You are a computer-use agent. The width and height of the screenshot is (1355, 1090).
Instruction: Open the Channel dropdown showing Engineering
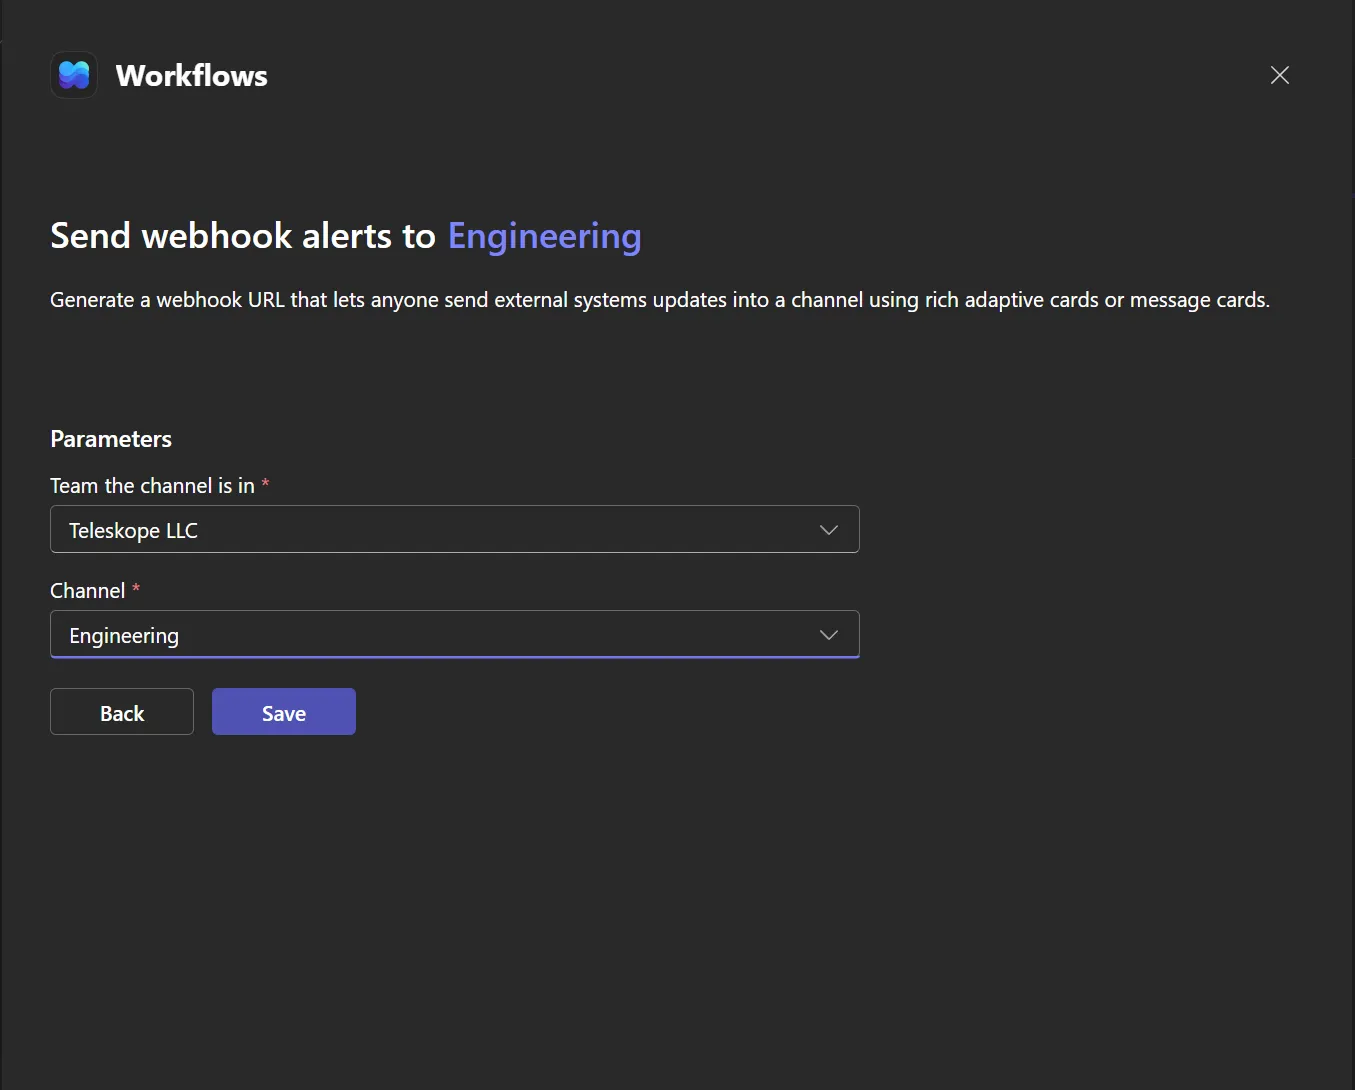[455, 634]
